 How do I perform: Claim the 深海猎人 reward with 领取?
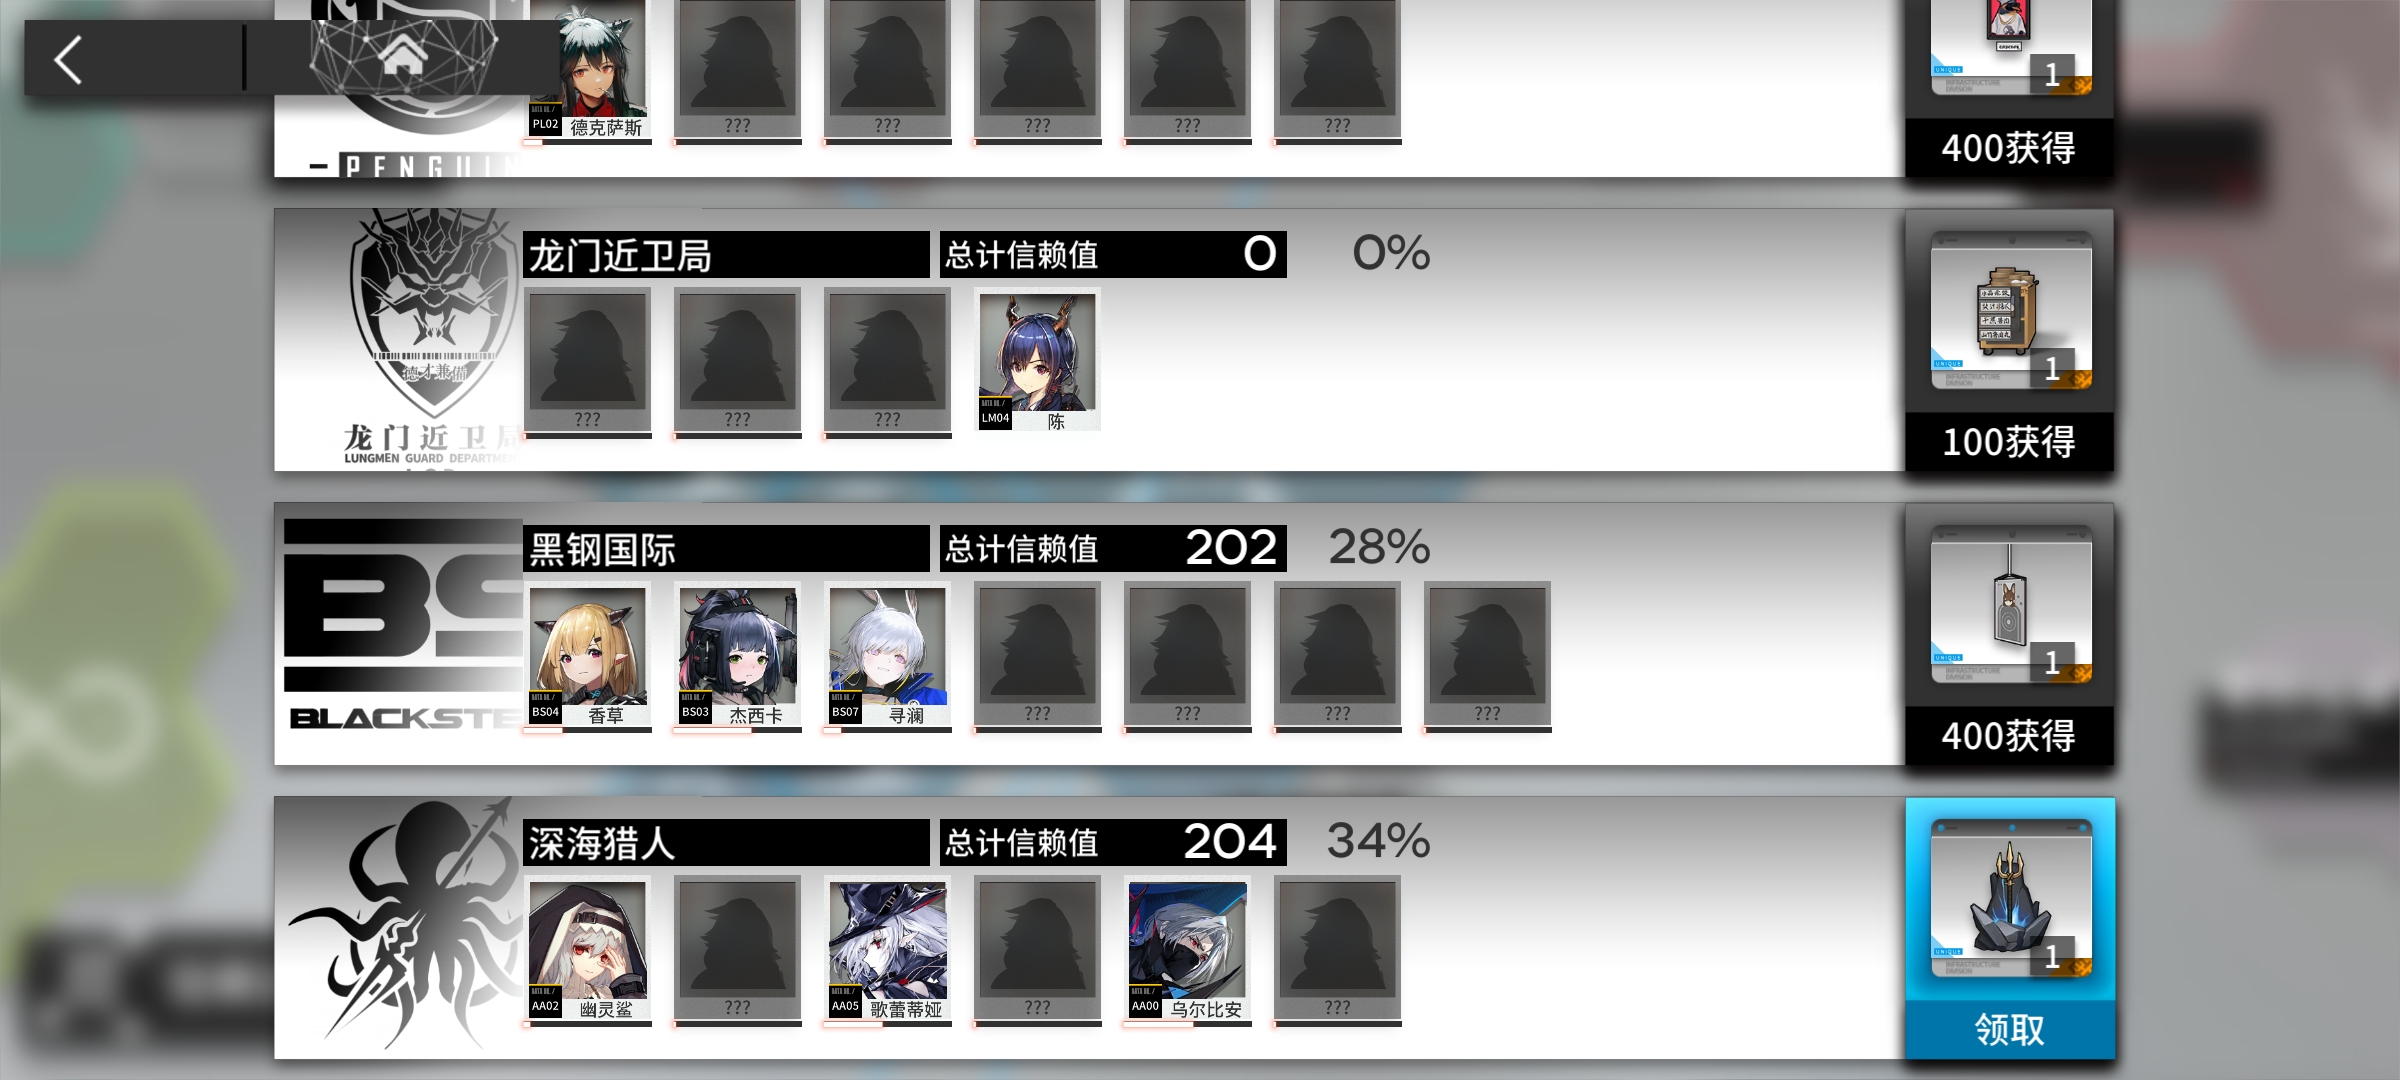pyautogui.click(x=2010, y=1029)
